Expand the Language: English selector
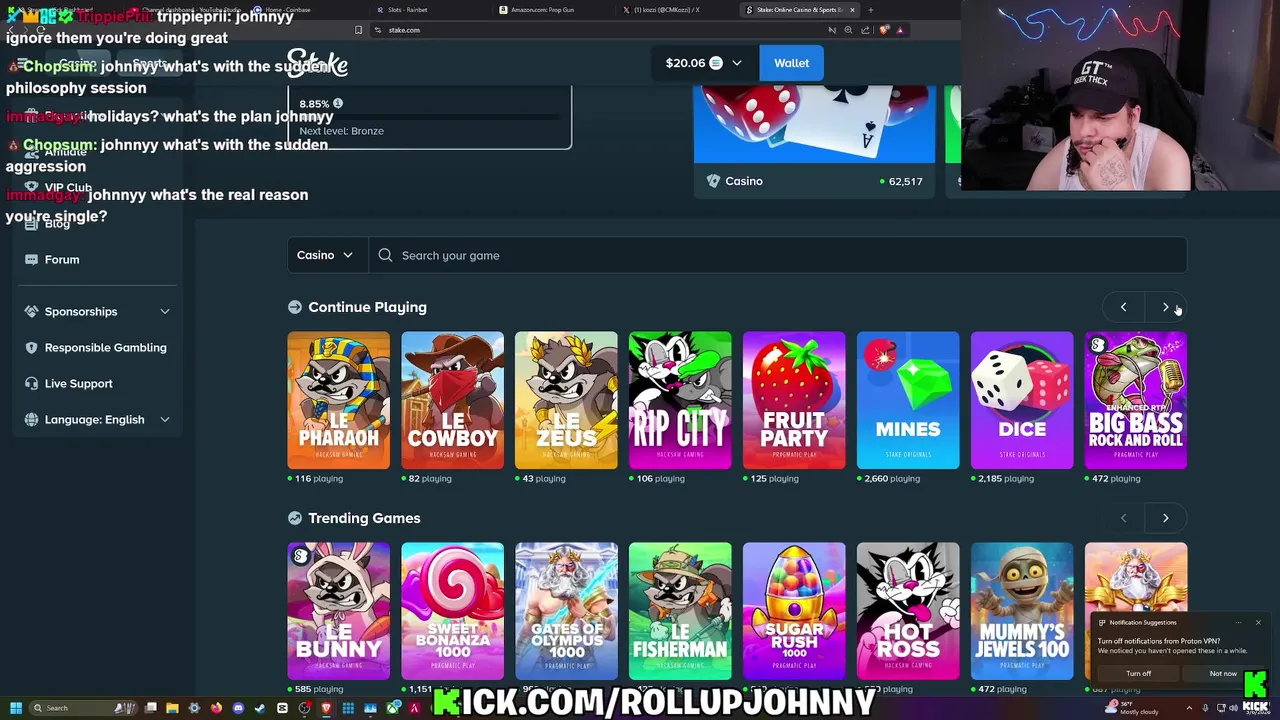The height and width of the screenshot is (720, 1280). tap(97, 419)
